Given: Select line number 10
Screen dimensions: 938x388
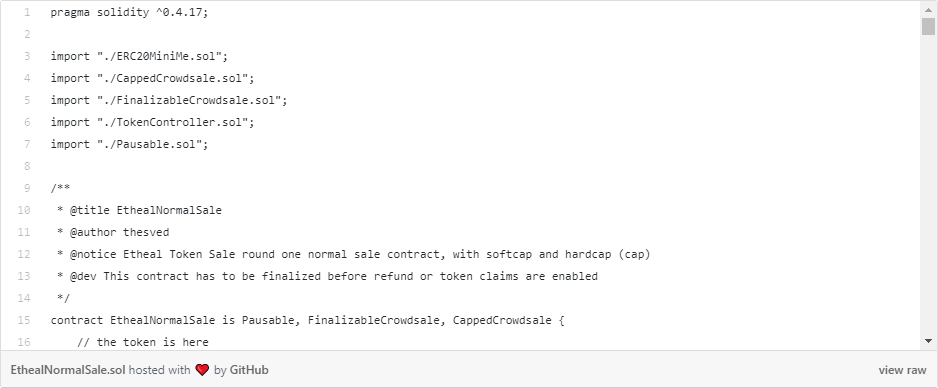Looking at the screenshot, I should pyautogui.click(x=24, y=210).
